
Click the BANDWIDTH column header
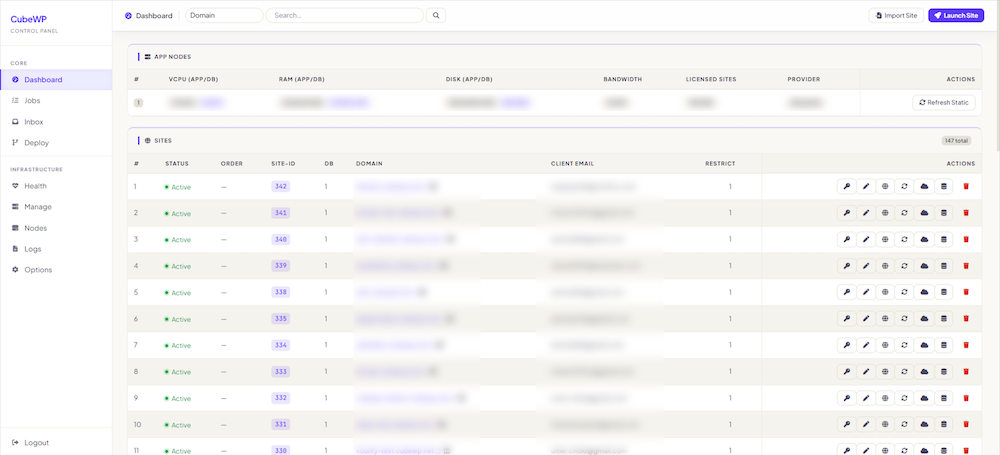(x=622, y=79)
